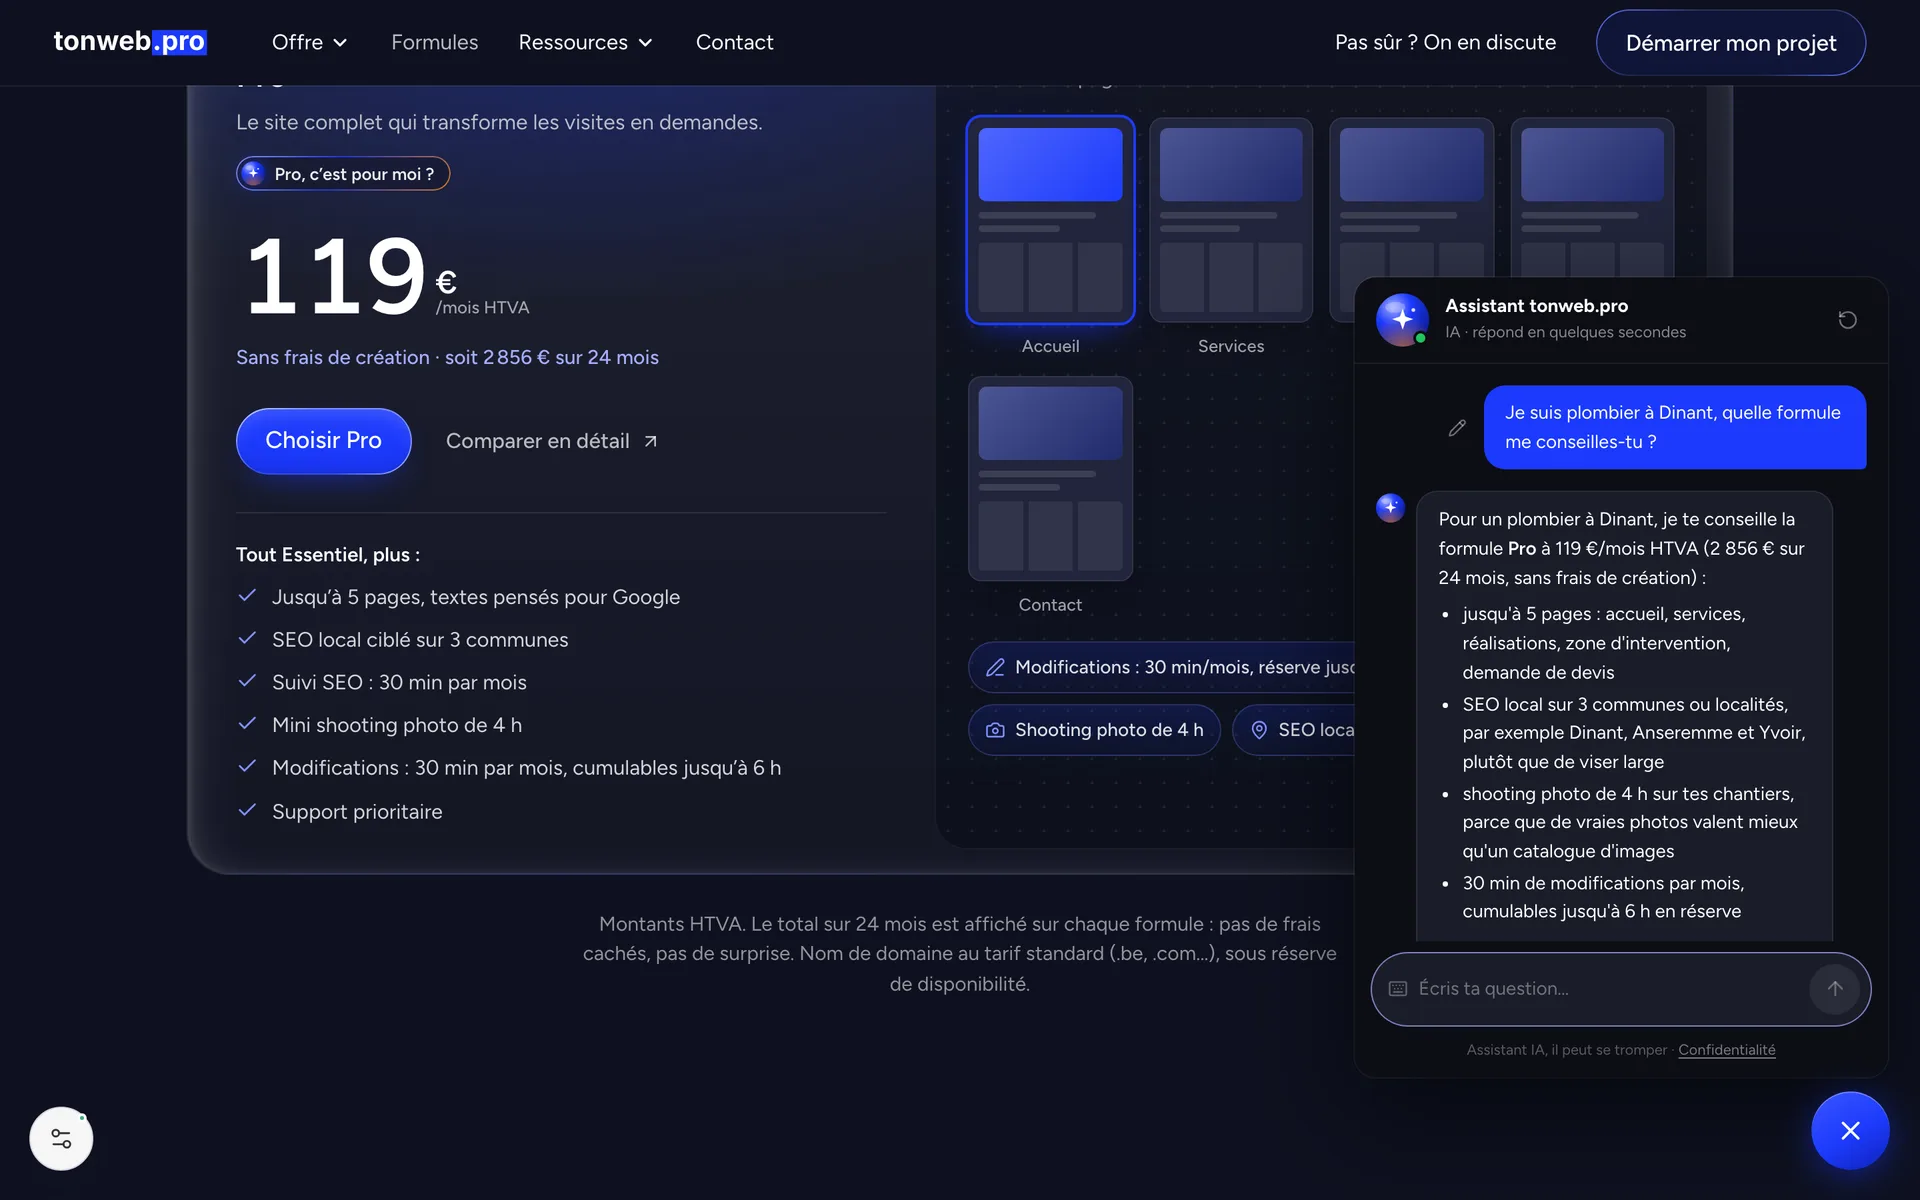1920x1200 pixels.
Task: Click the tonweb.pro logo
Action: pos(130,42)
